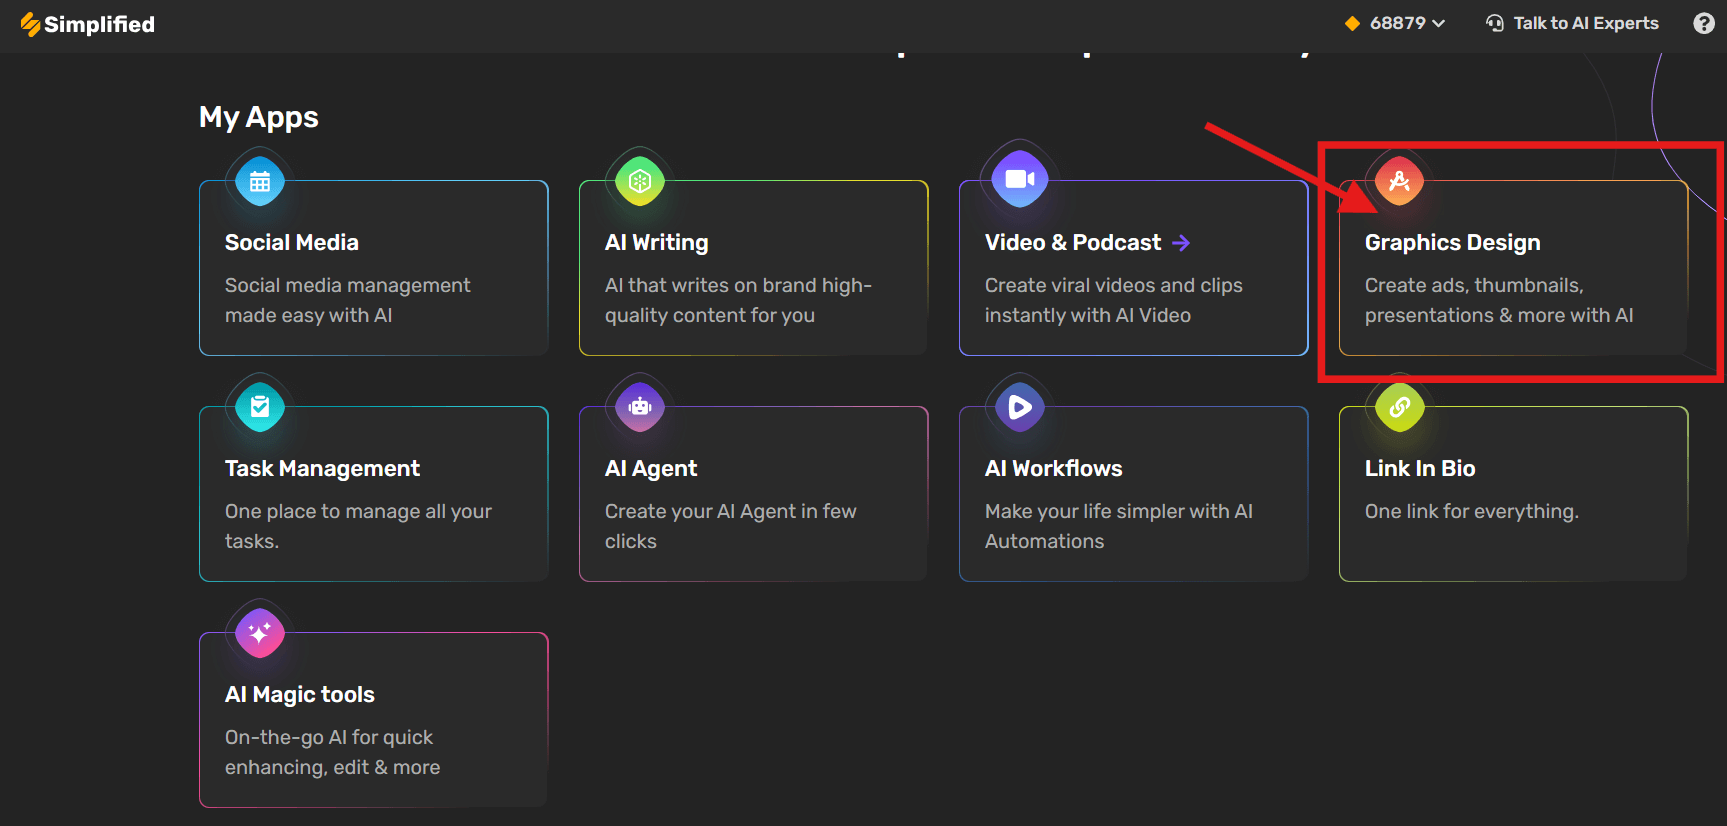Open the Video & Podcast title
This screenshot has height=826, width=1727.
pyautogui.click(x=1073, y=243)
